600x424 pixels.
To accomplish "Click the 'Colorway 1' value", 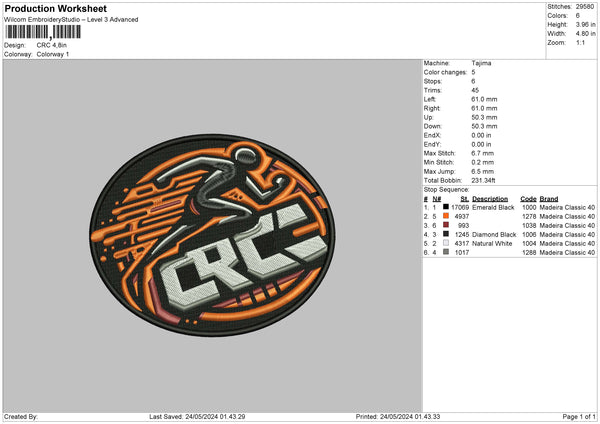I will pos(53,54).
